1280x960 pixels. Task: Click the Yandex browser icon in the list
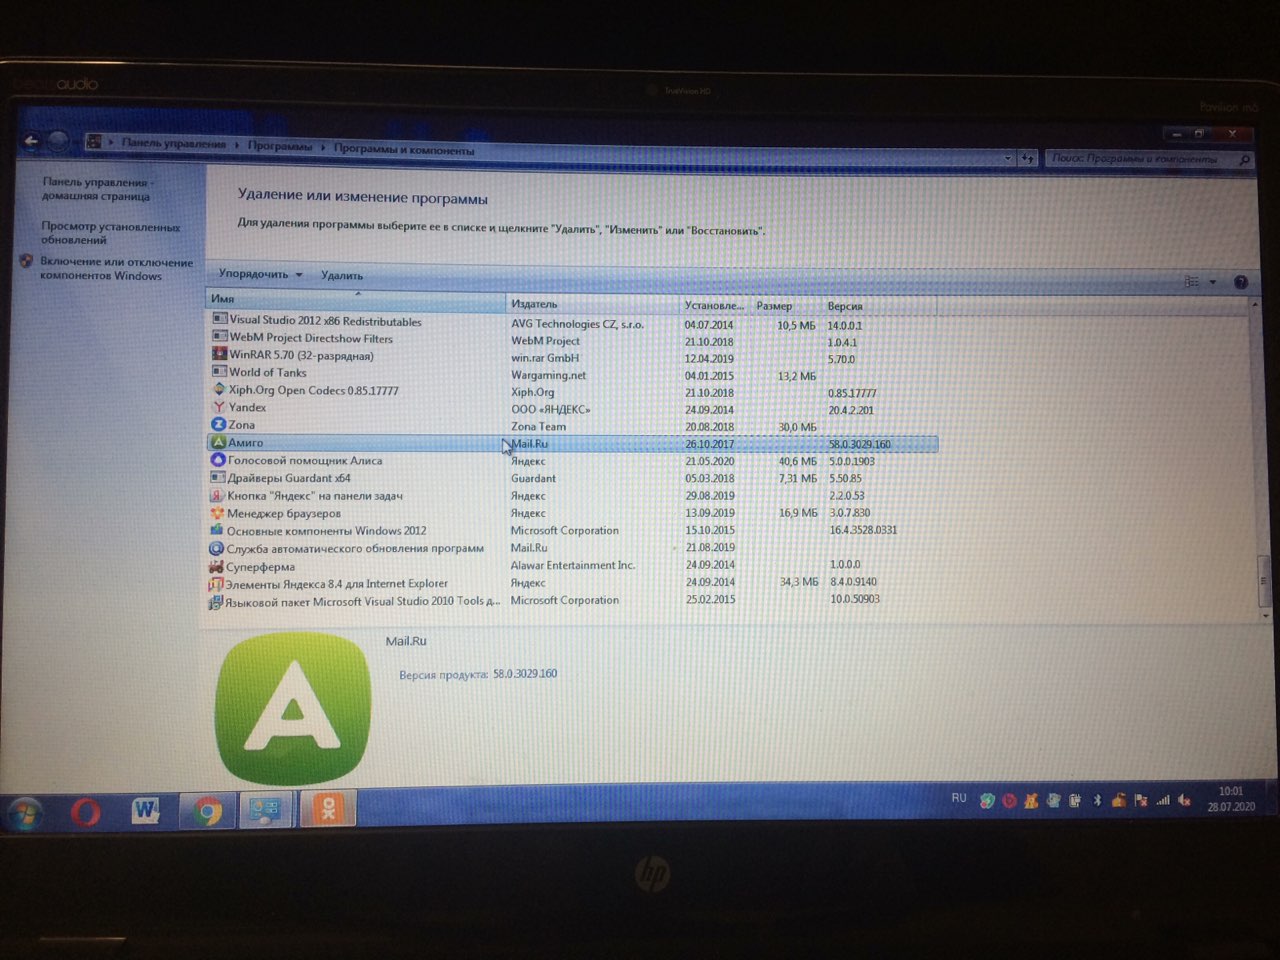(219, 407)
